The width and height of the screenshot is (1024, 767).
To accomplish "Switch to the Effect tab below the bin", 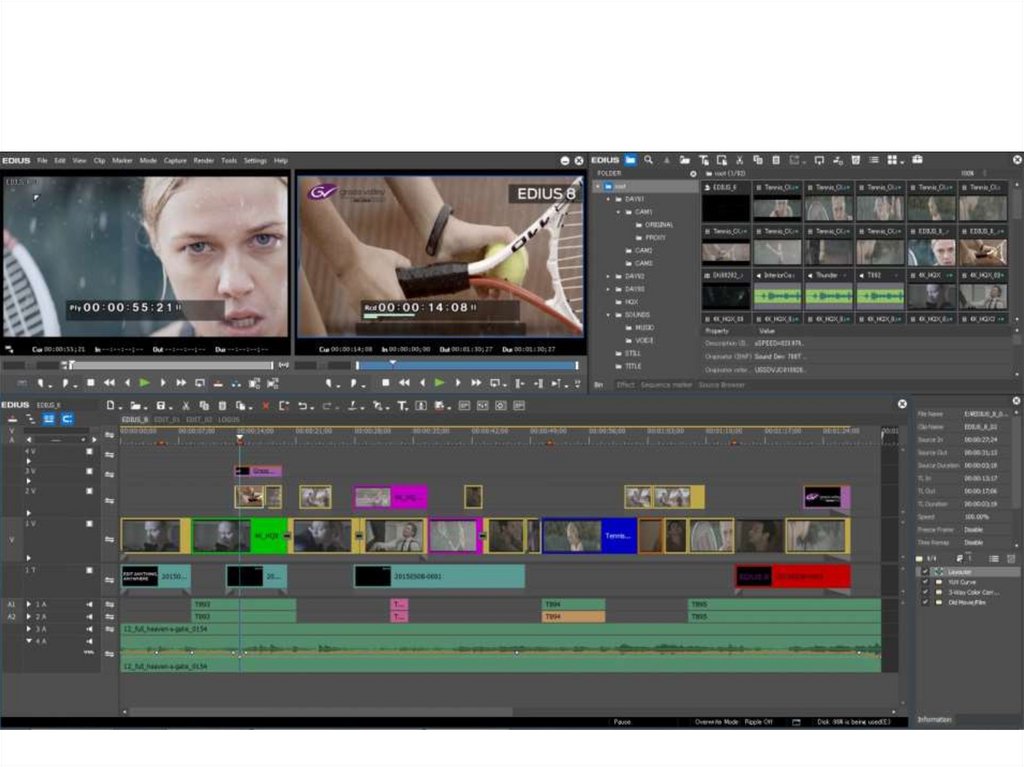I will click(x=625, y=385).
